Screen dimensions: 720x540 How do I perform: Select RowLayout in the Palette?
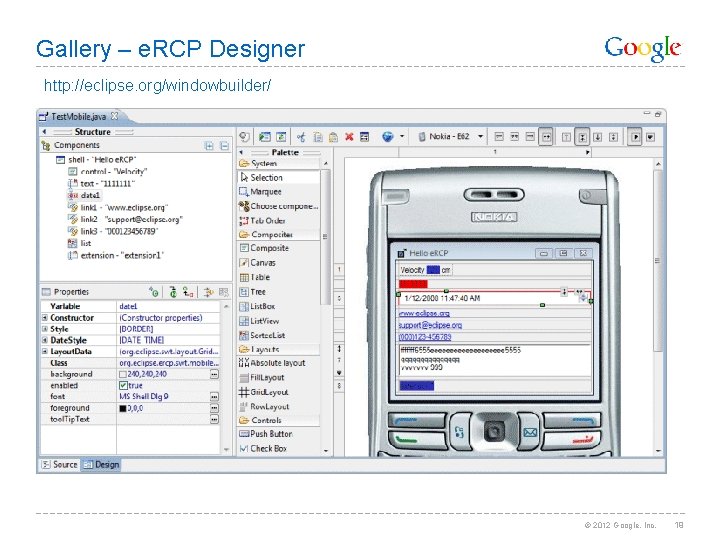(264, 406)
